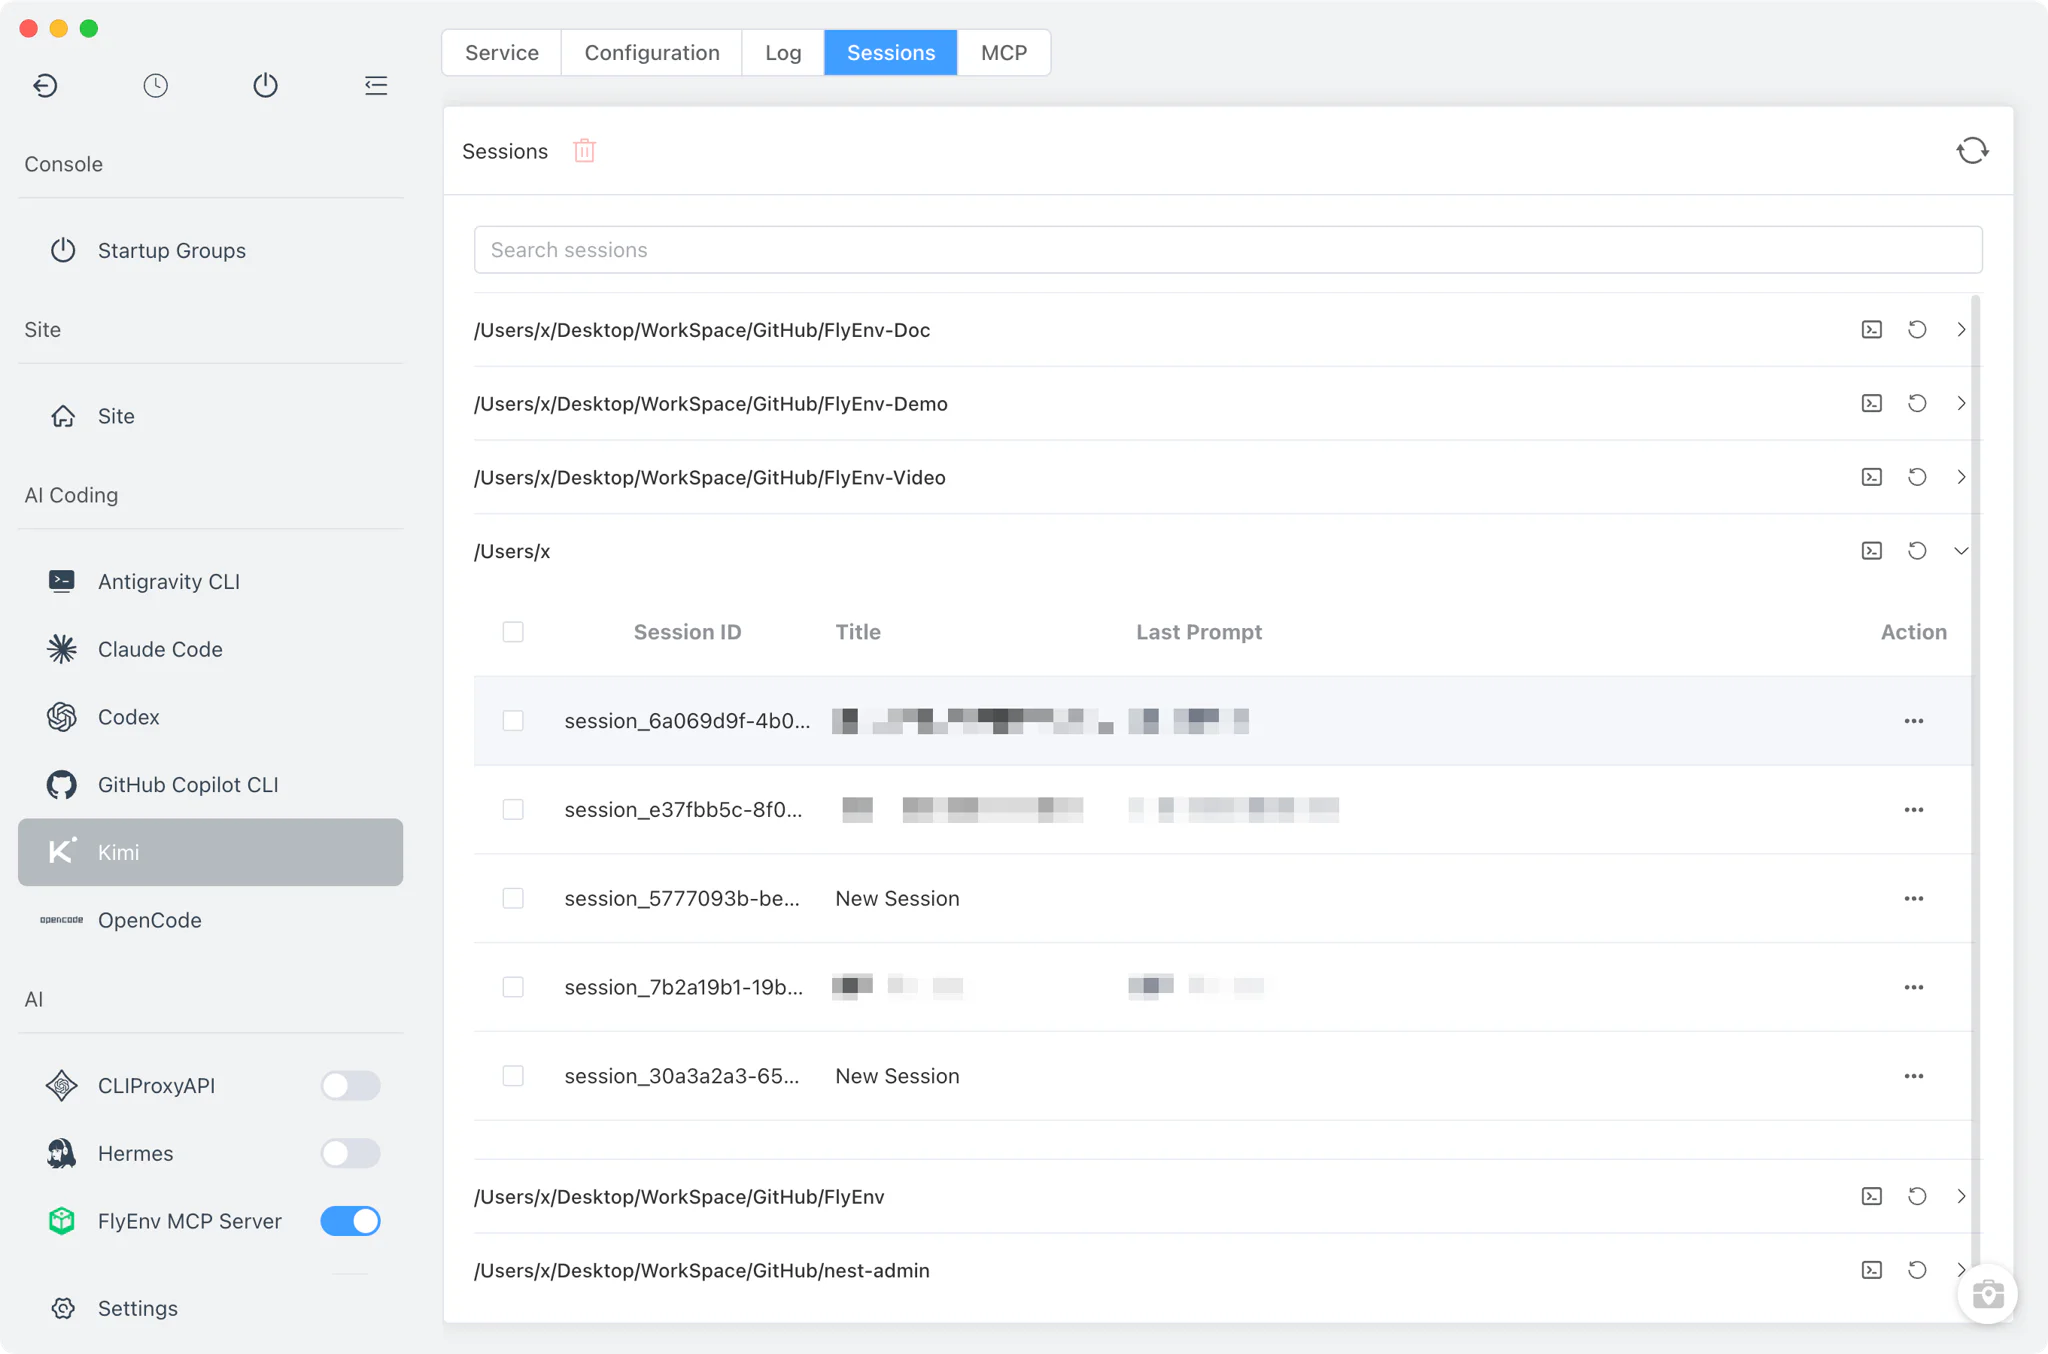The image size is (2048, 1354).
Task: Enable the CLIProxyAPI switch
Action: pyautogui.click(x=350, y=1086)
